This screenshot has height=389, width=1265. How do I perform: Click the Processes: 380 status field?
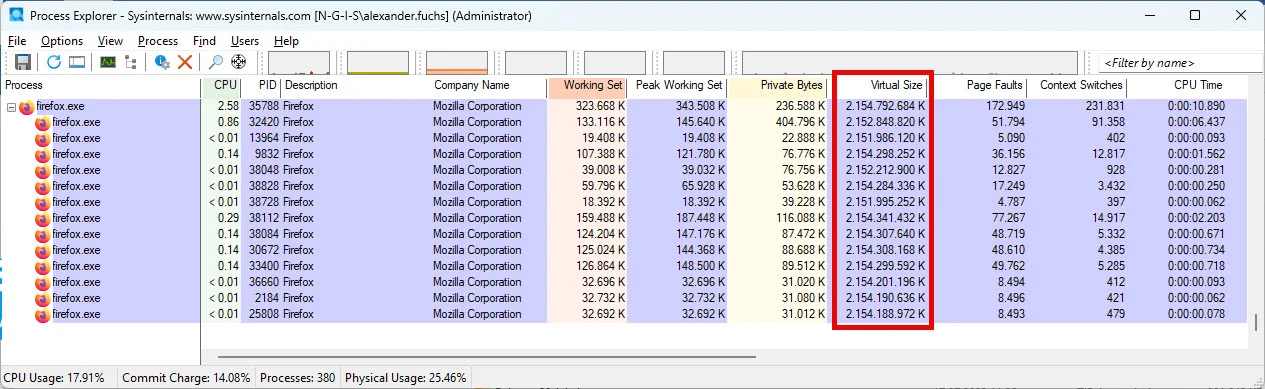pos(297,379)
